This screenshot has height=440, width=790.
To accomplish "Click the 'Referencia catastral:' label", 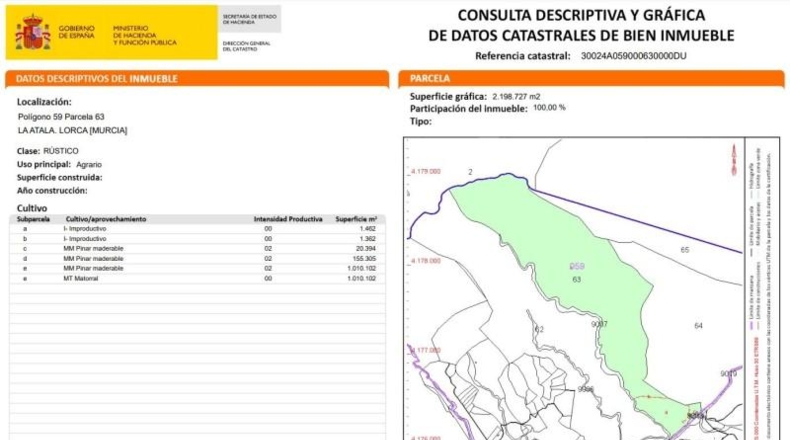I will click(x=522, y=56).
